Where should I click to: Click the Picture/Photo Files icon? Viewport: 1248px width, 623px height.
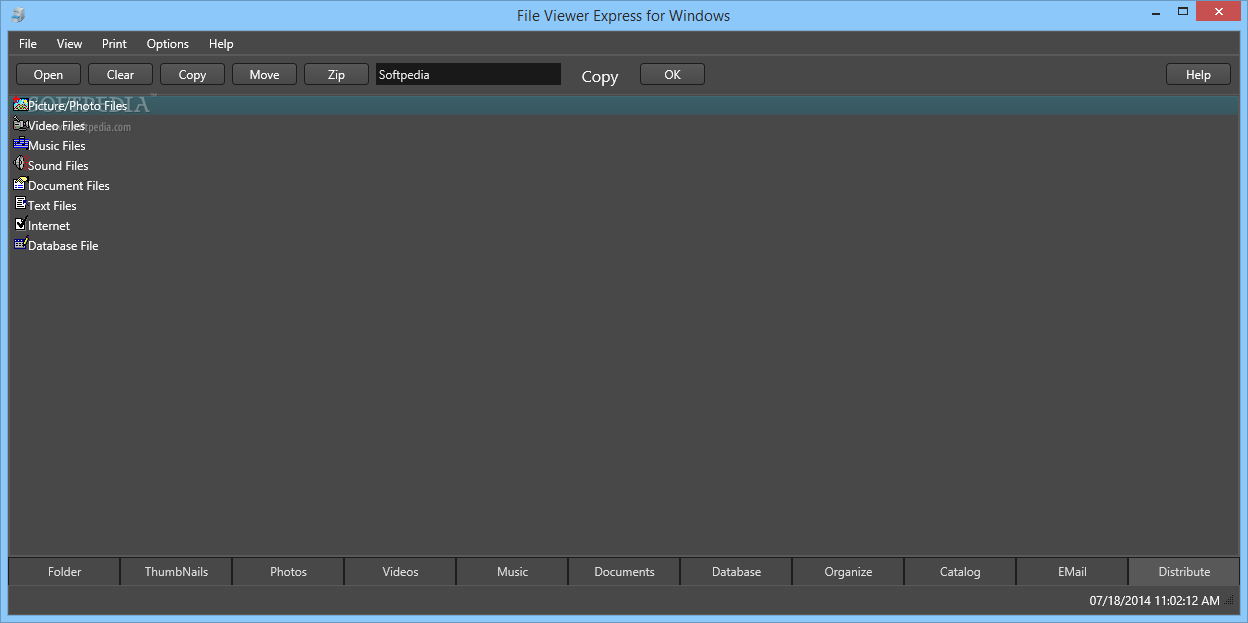coord(20,104)
